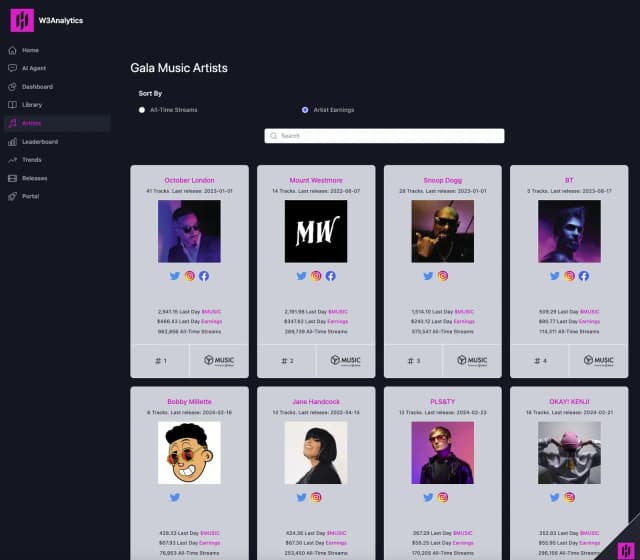This screenshot has height=560, width=640.
Task: Click OKAY! KENJI's photo thumbnail
Action: click(x=569, y=453)
